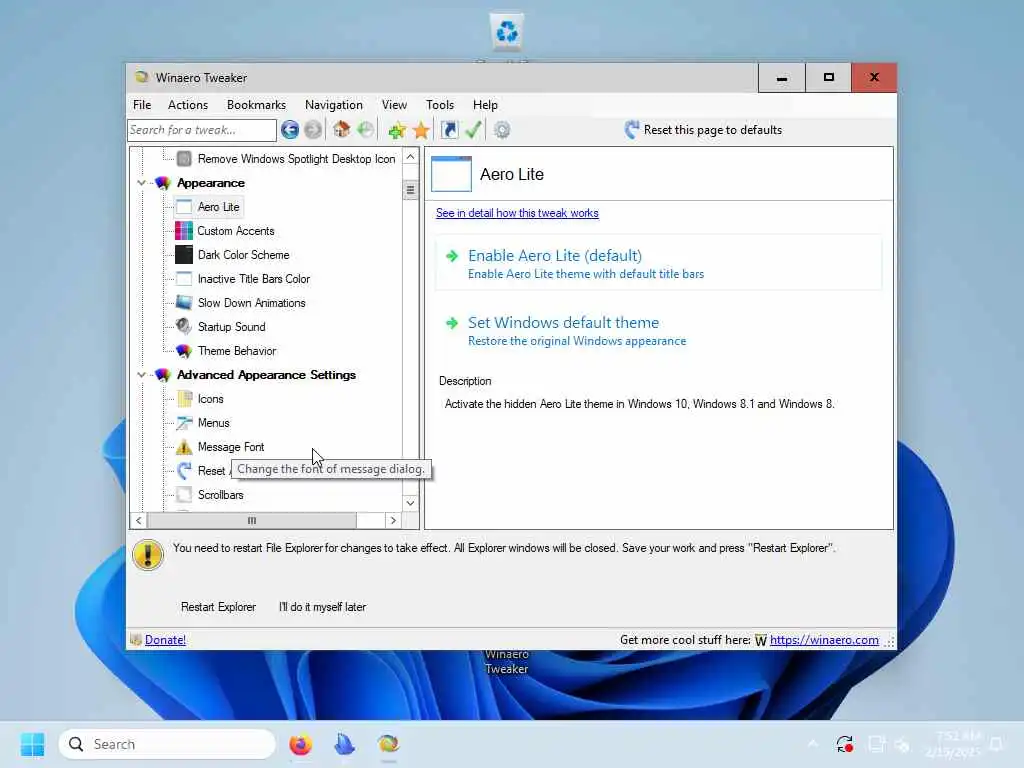Click the horizontal scrollbar left arrow

tap(138, 520)
